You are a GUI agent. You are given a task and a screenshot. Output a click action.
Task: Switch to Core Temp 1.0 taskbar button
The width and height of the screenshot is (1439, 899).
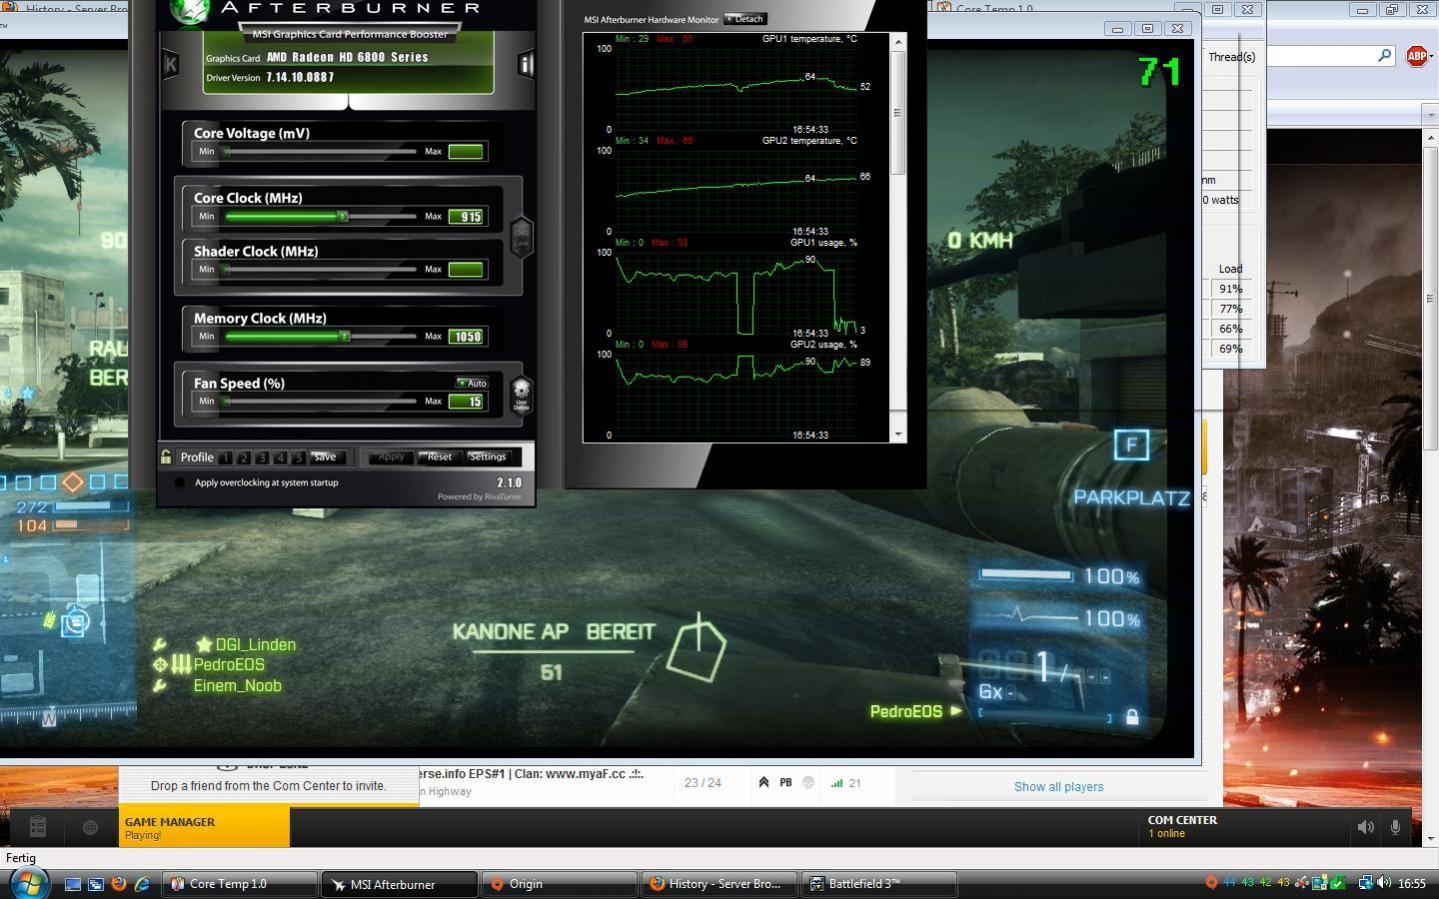(x=240, y=884)
